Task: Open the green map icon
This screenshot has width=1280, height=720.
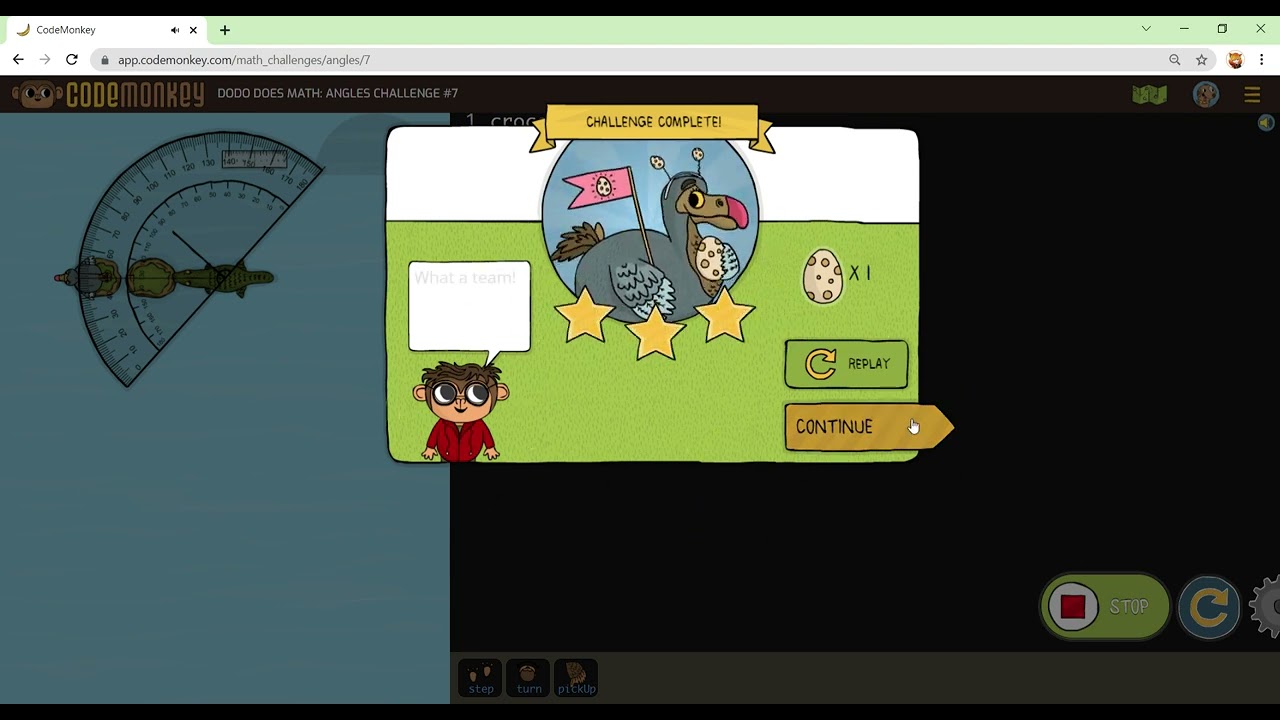Action: point(1150,95)
